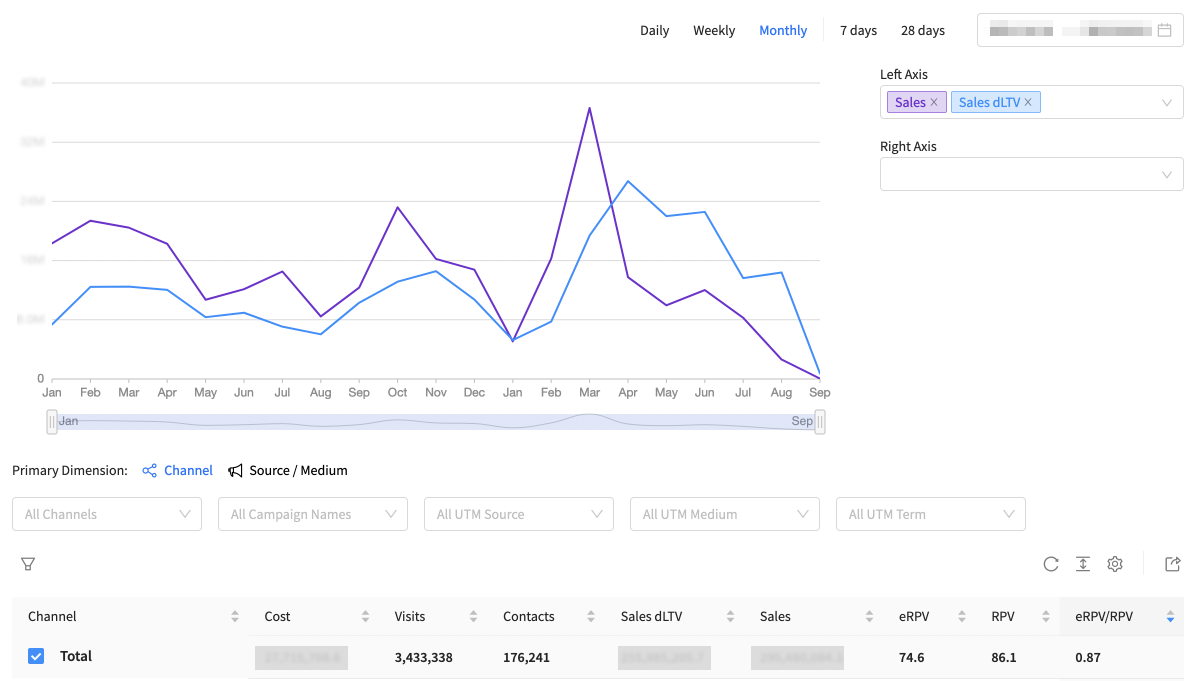
Task: Uncheck the Total row checkbox
Action: pyautogui.click(x=36, y=656)
